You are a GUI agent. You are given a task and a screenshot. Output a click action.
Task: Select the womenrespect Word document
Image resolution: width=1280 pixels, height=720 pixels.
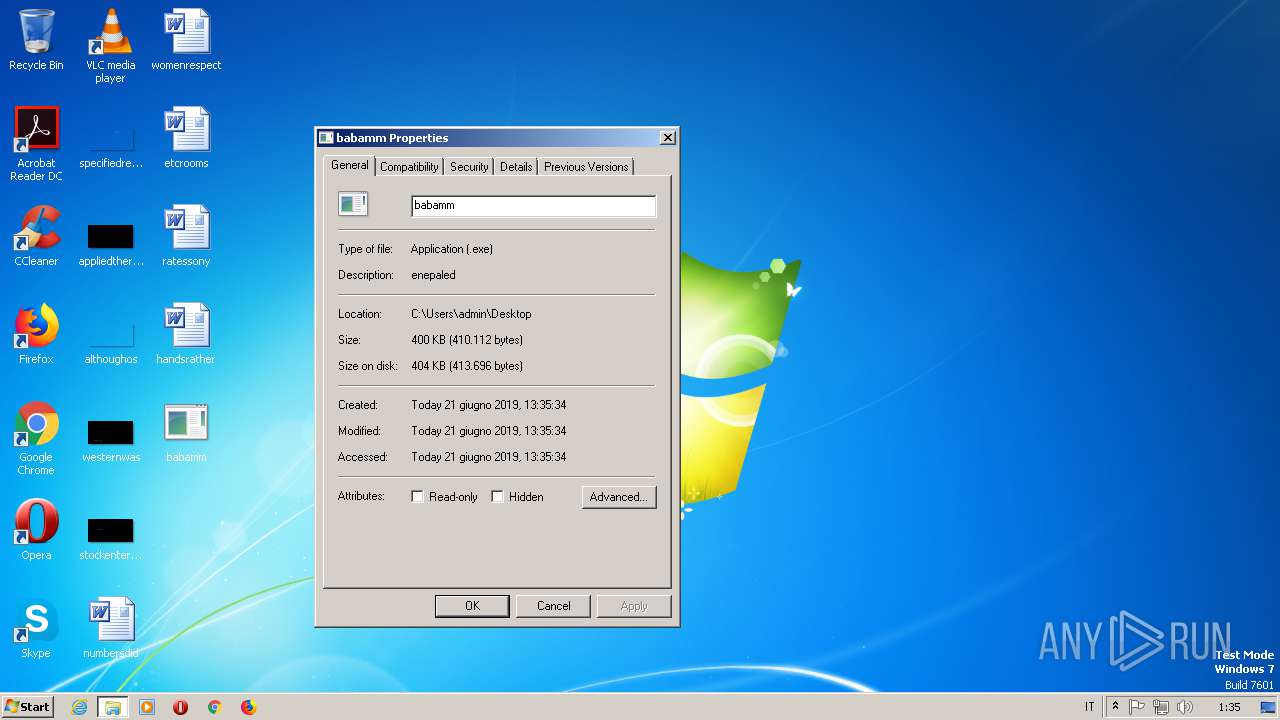click(x=186, y=40)
